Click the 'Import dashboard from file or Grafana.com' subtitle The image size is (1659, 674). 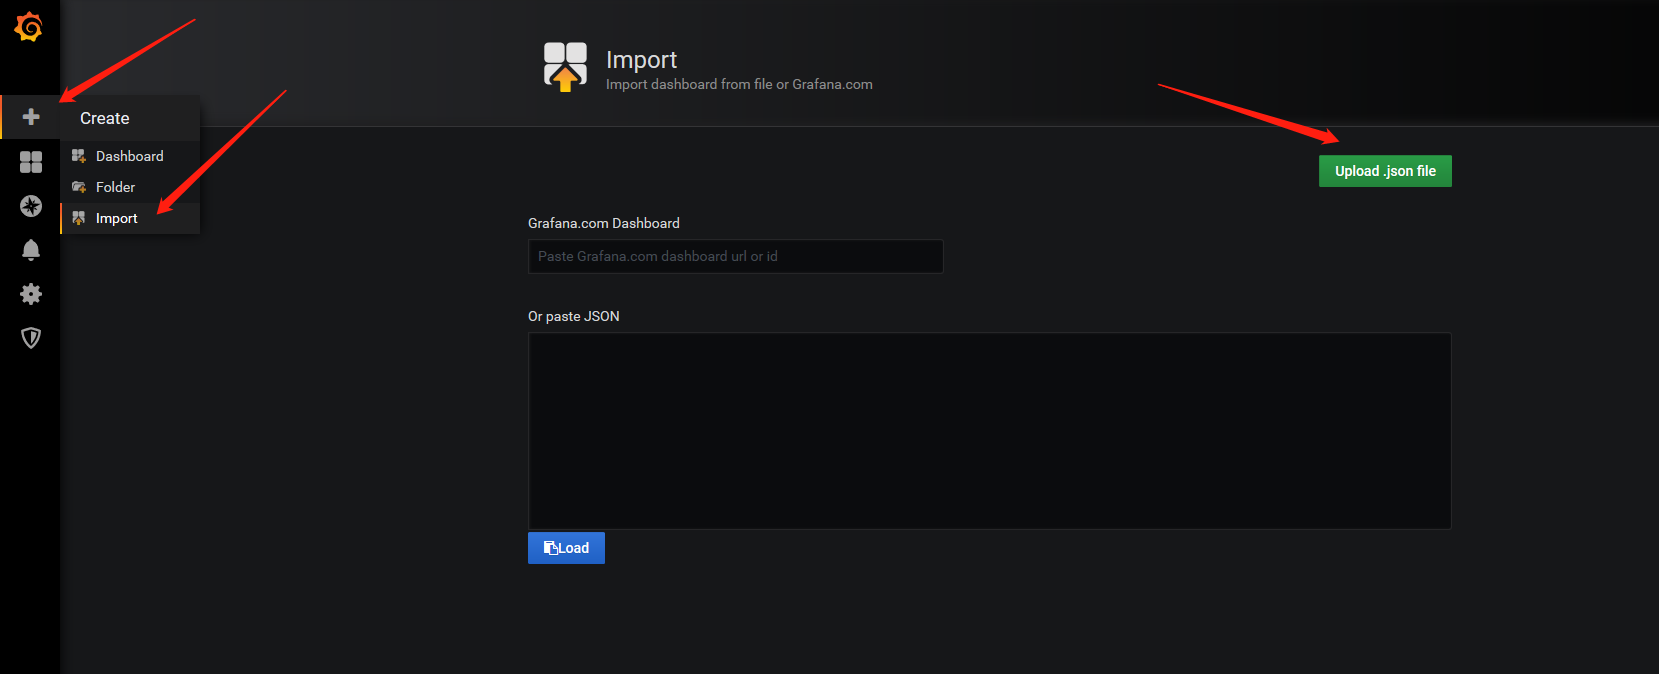739,84
